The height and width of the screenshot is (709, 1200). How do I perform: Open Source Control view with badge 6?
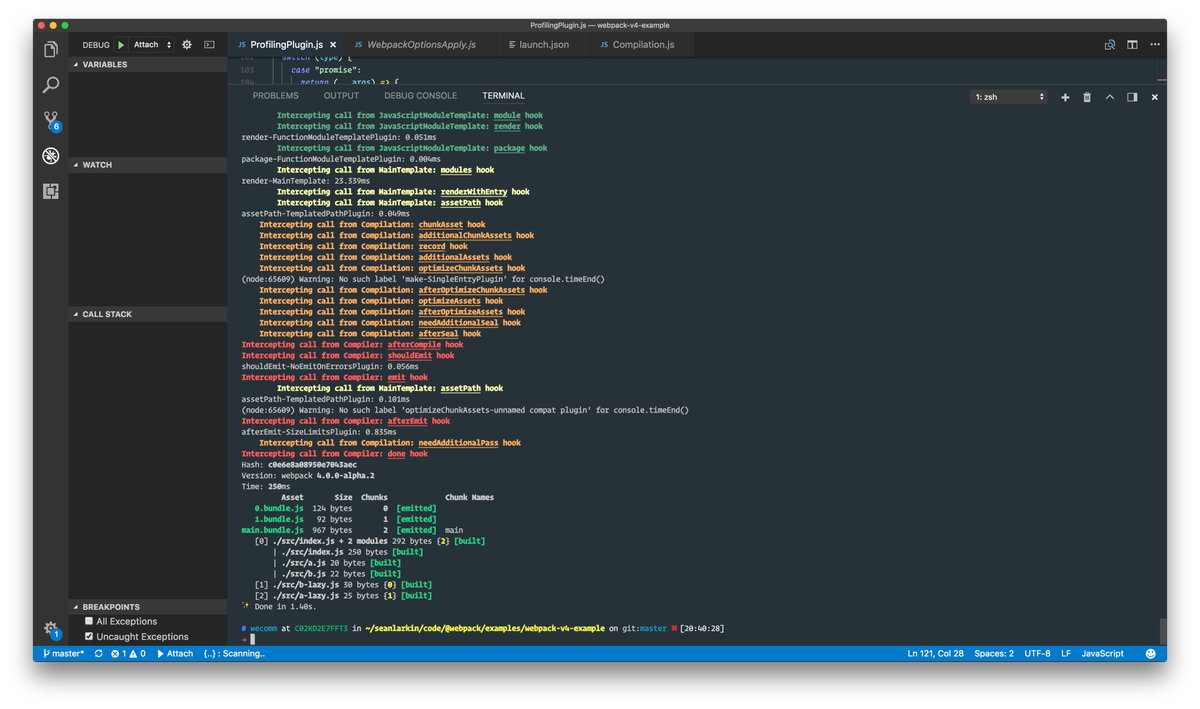(51, 121)
